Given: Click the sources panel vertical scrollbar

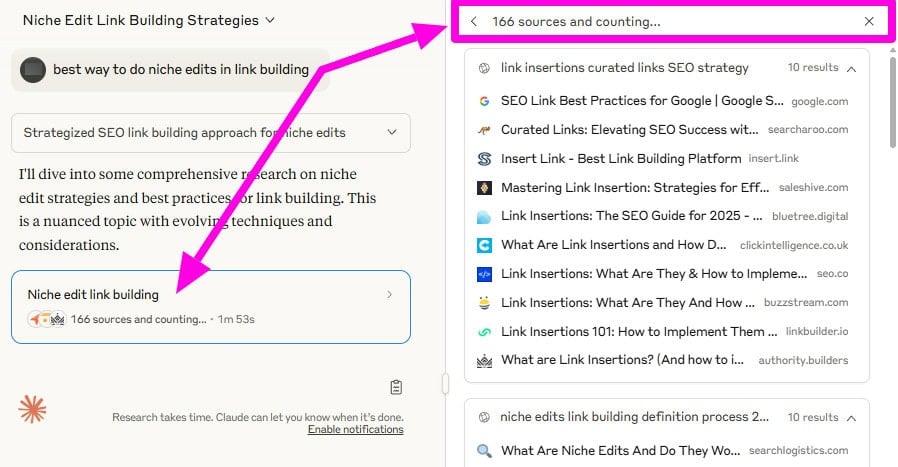Looking at the screenshot, I should (x=890, y=100).
